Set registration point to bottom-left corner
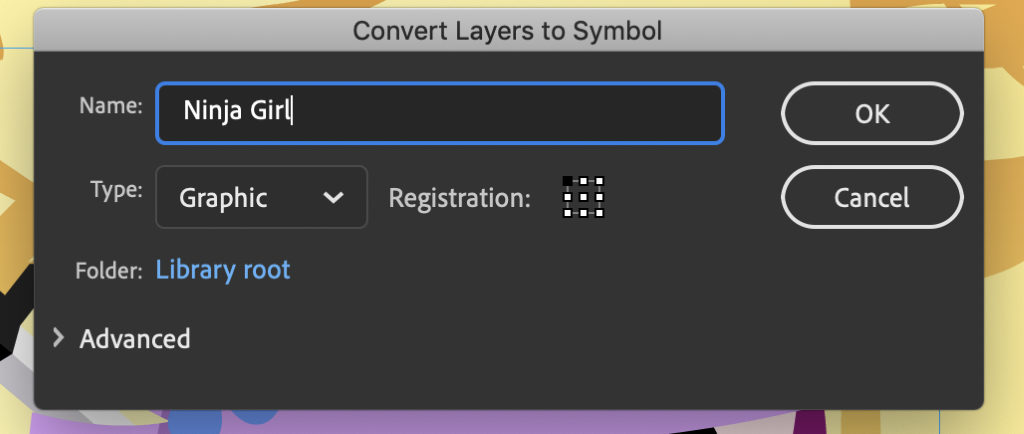 [567, 213]
